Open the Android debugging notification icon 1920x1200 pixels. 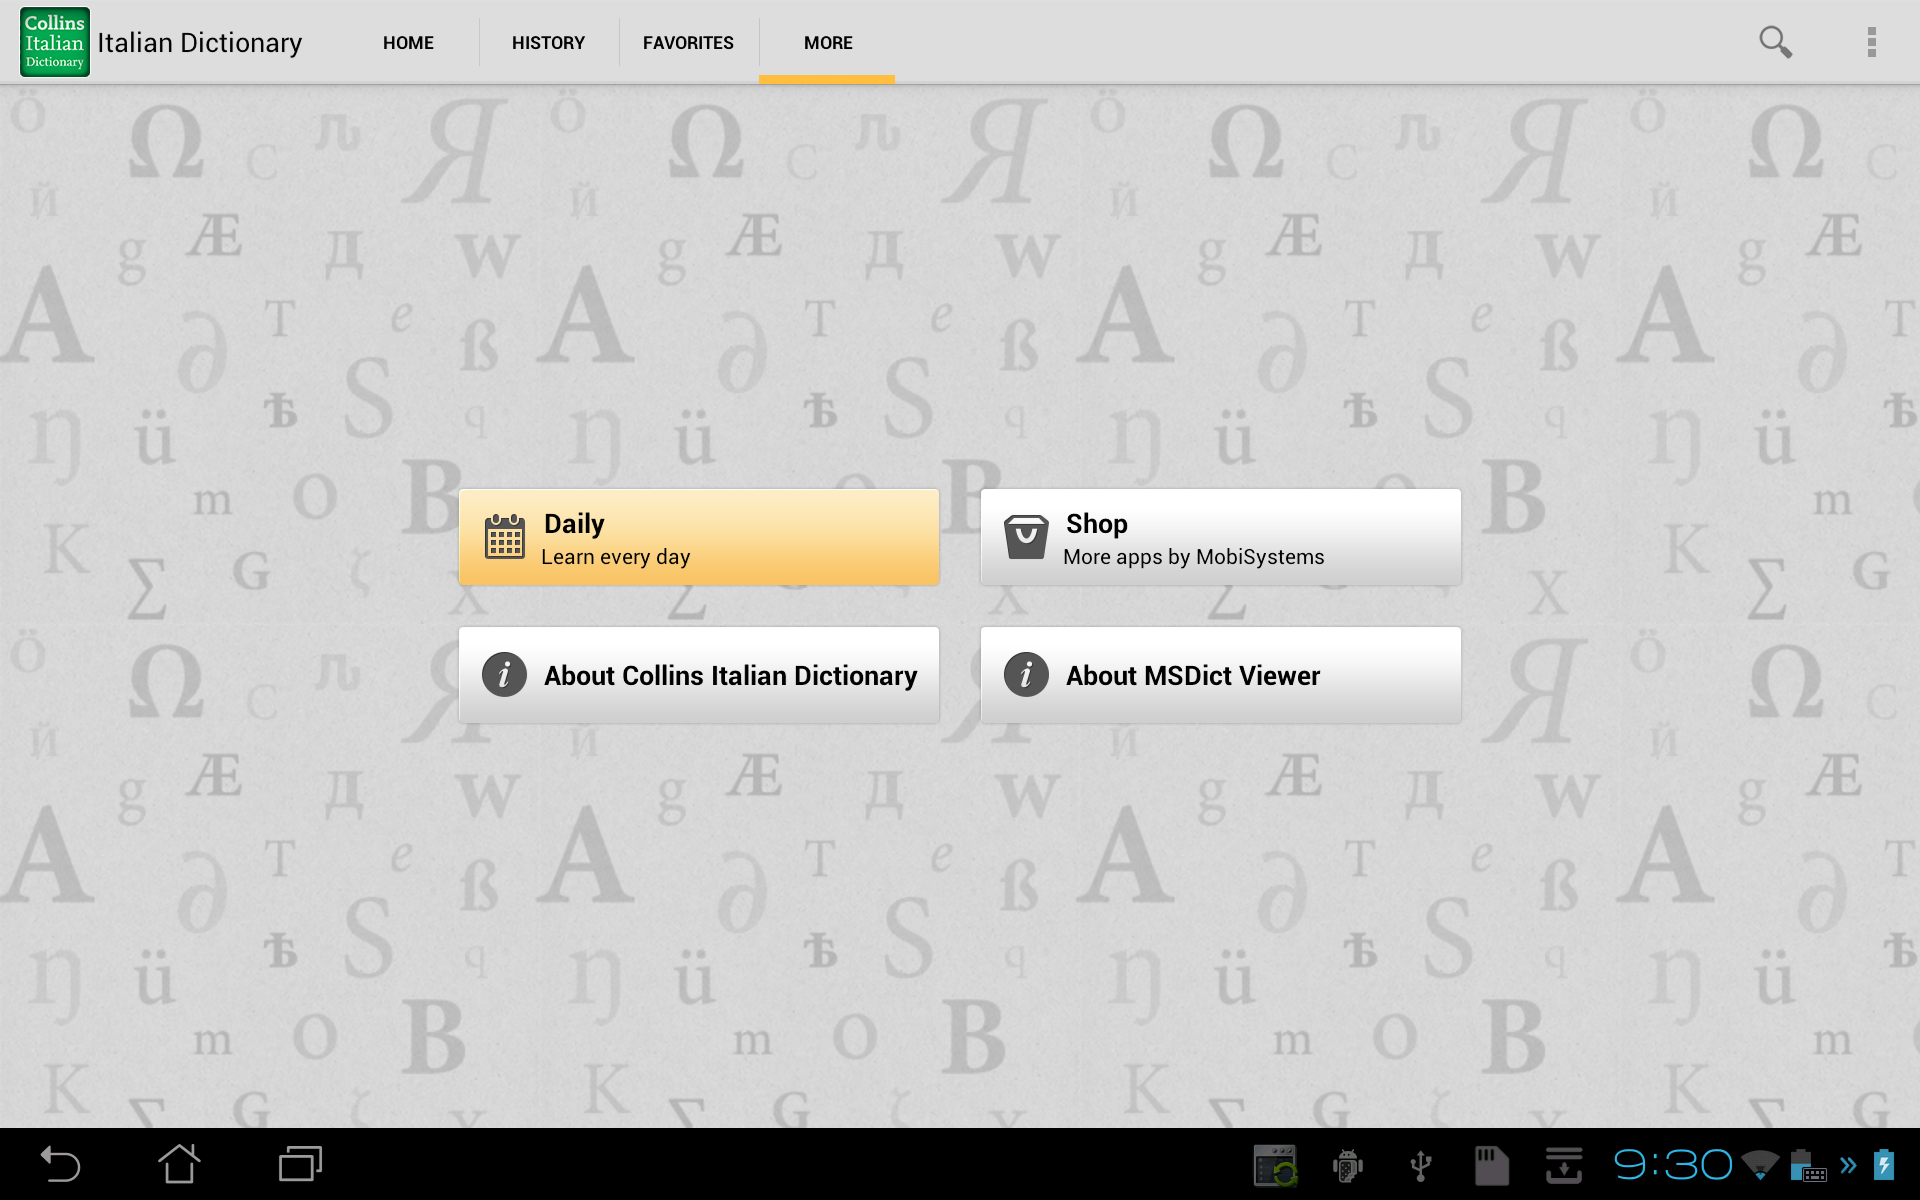click(1348, 1166)
